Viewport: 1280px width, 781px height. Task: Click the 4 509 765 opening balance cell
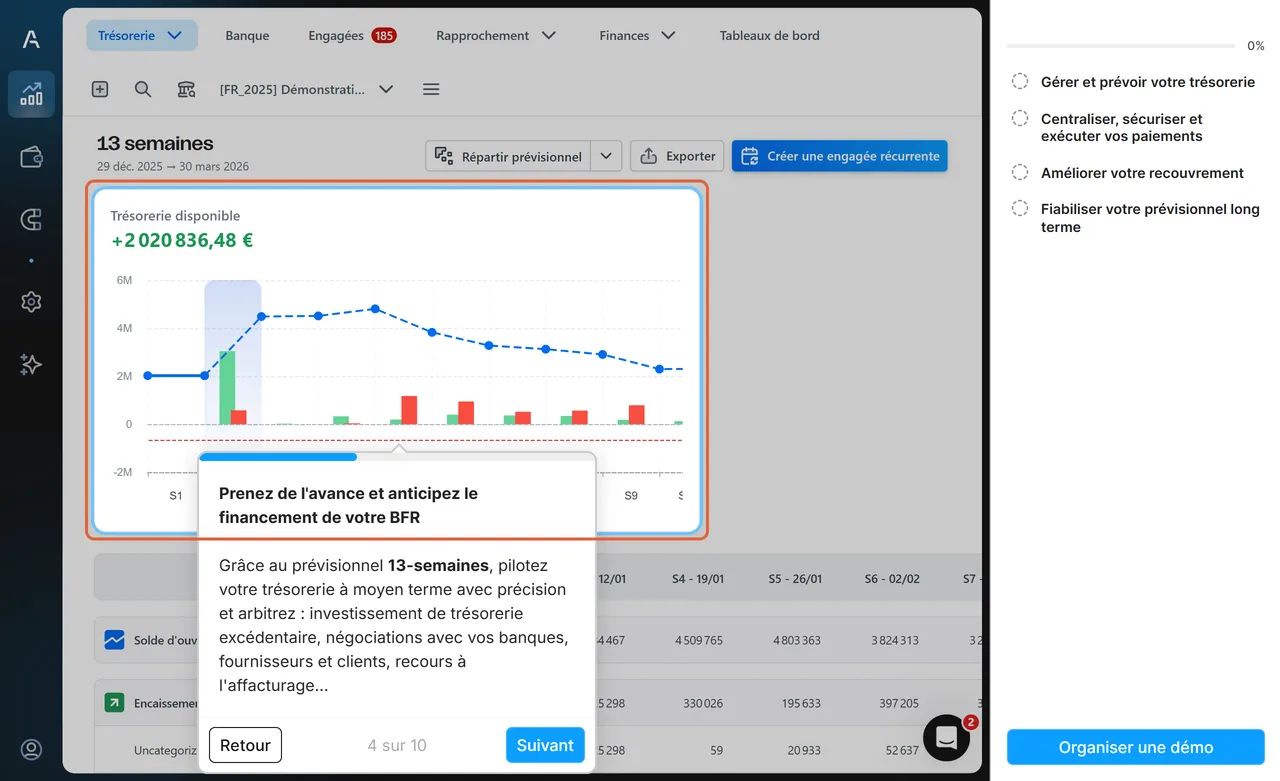(698, 640)
